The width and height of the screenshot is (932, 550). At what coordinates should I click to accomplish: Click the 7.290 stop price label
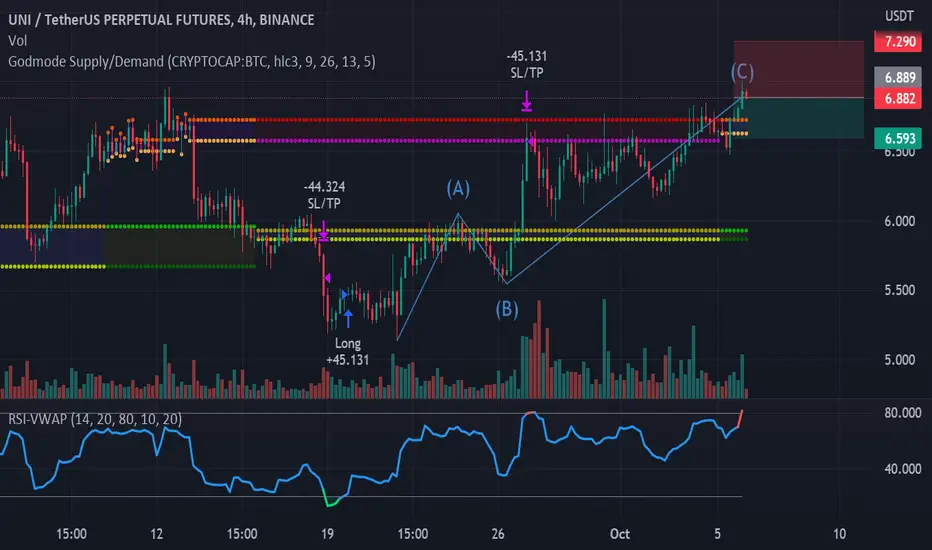[x=898, y=42]
